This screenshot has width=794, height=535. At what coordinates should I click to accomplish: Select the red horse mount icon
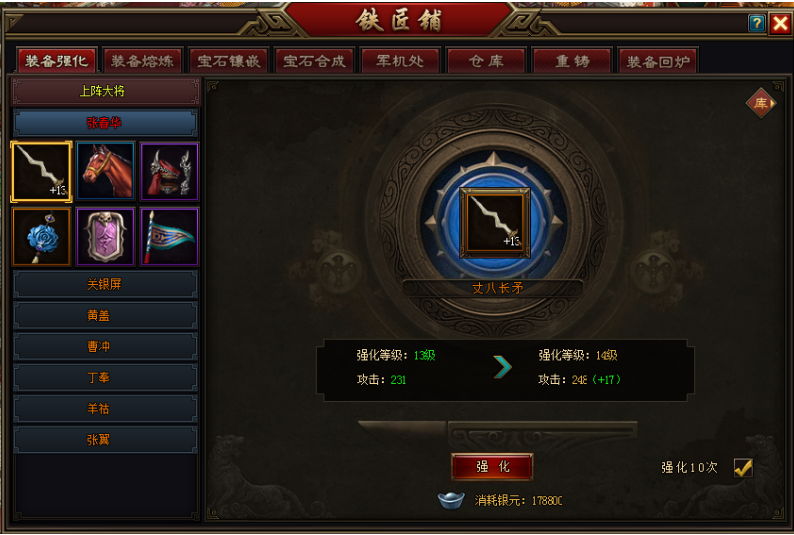coord(105,171)
